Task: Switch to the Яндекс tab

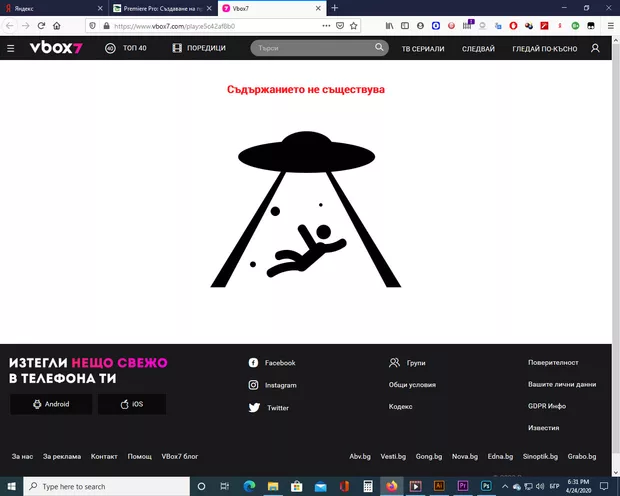Action: point(53,8)
